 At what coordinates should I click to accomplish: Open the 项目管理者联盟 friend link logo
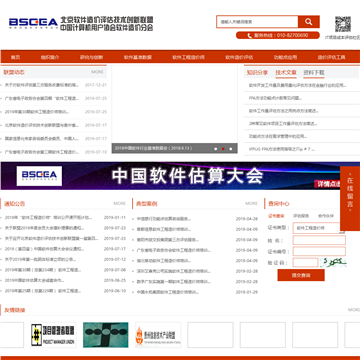(x=54, y=335)
